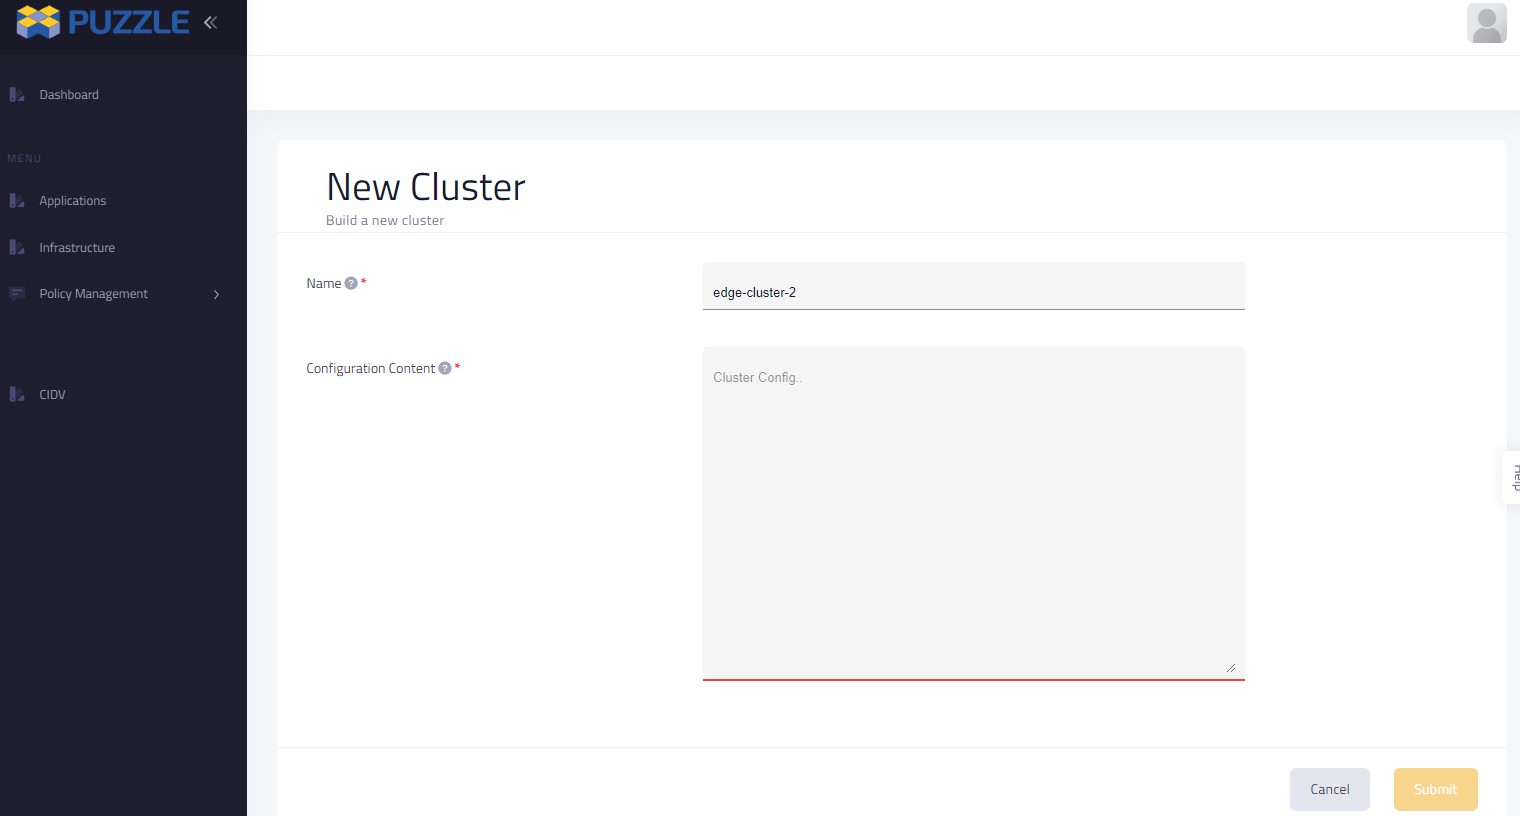1520x816 pixels.
Task: Click the Dashboard sidebar icon
Action: pos(17,95)
